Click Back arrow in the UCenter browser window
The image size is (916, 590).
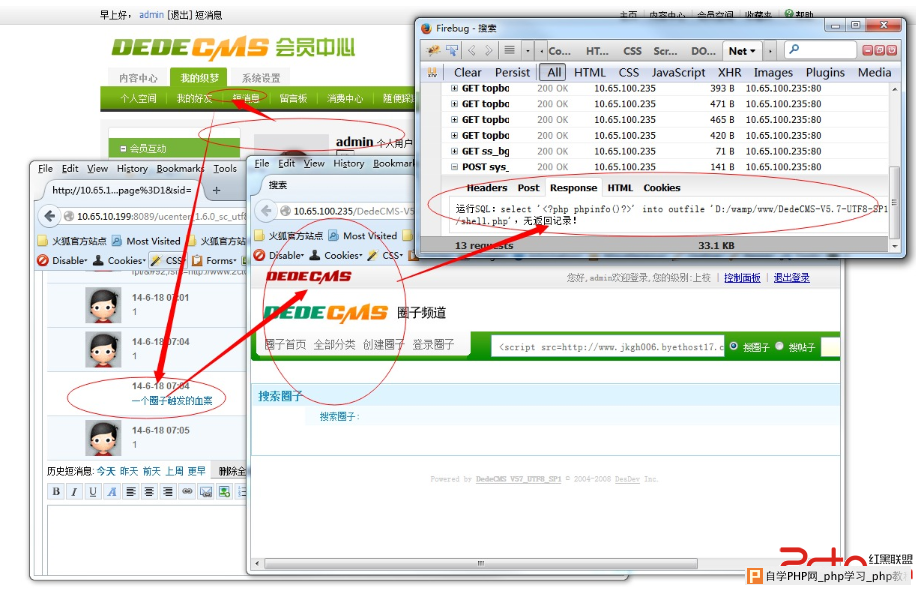tap(50, 216)
